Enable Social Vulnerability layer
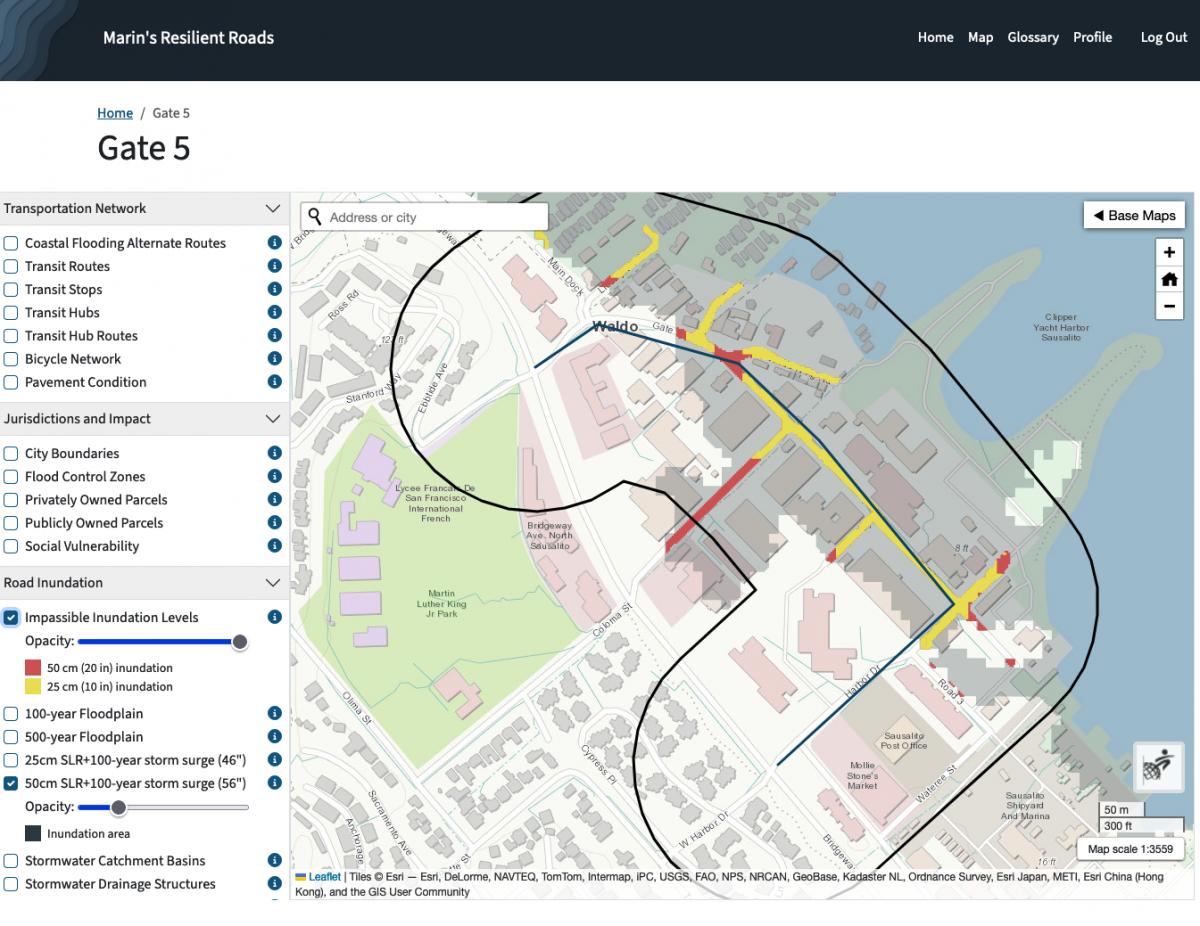Screen dimensions: 1200x926 tap(11, 546)
